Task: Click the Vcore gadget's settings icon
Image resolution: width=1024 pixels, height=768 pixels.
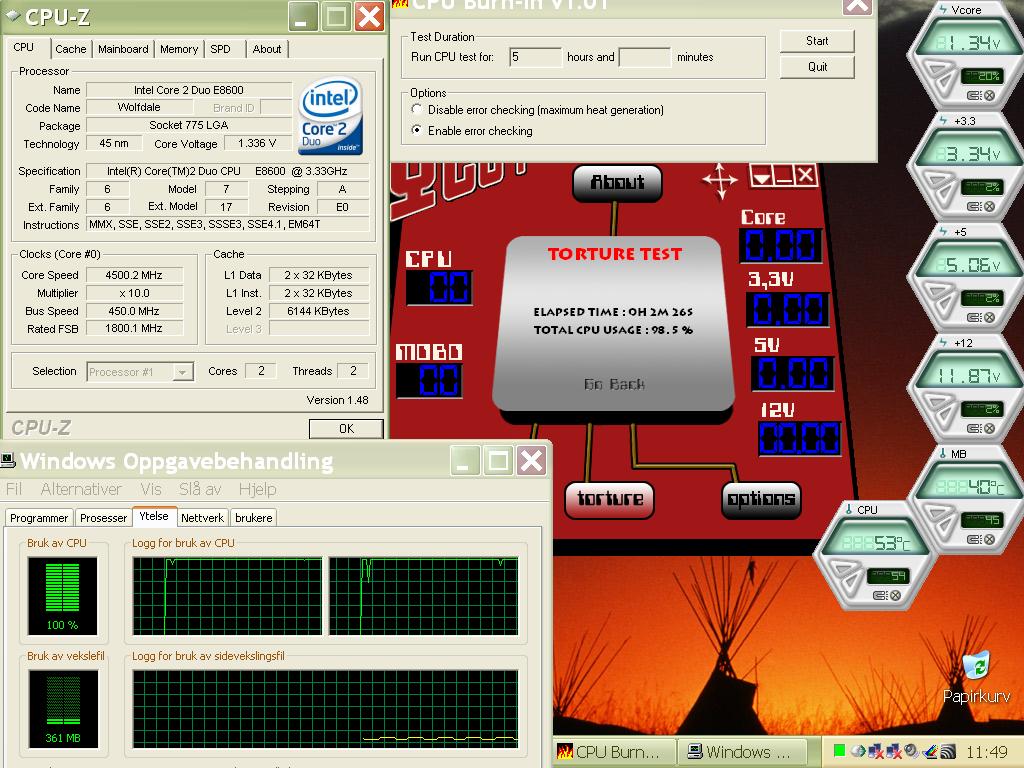Action: pyautogui.click(x=973, y=96)
